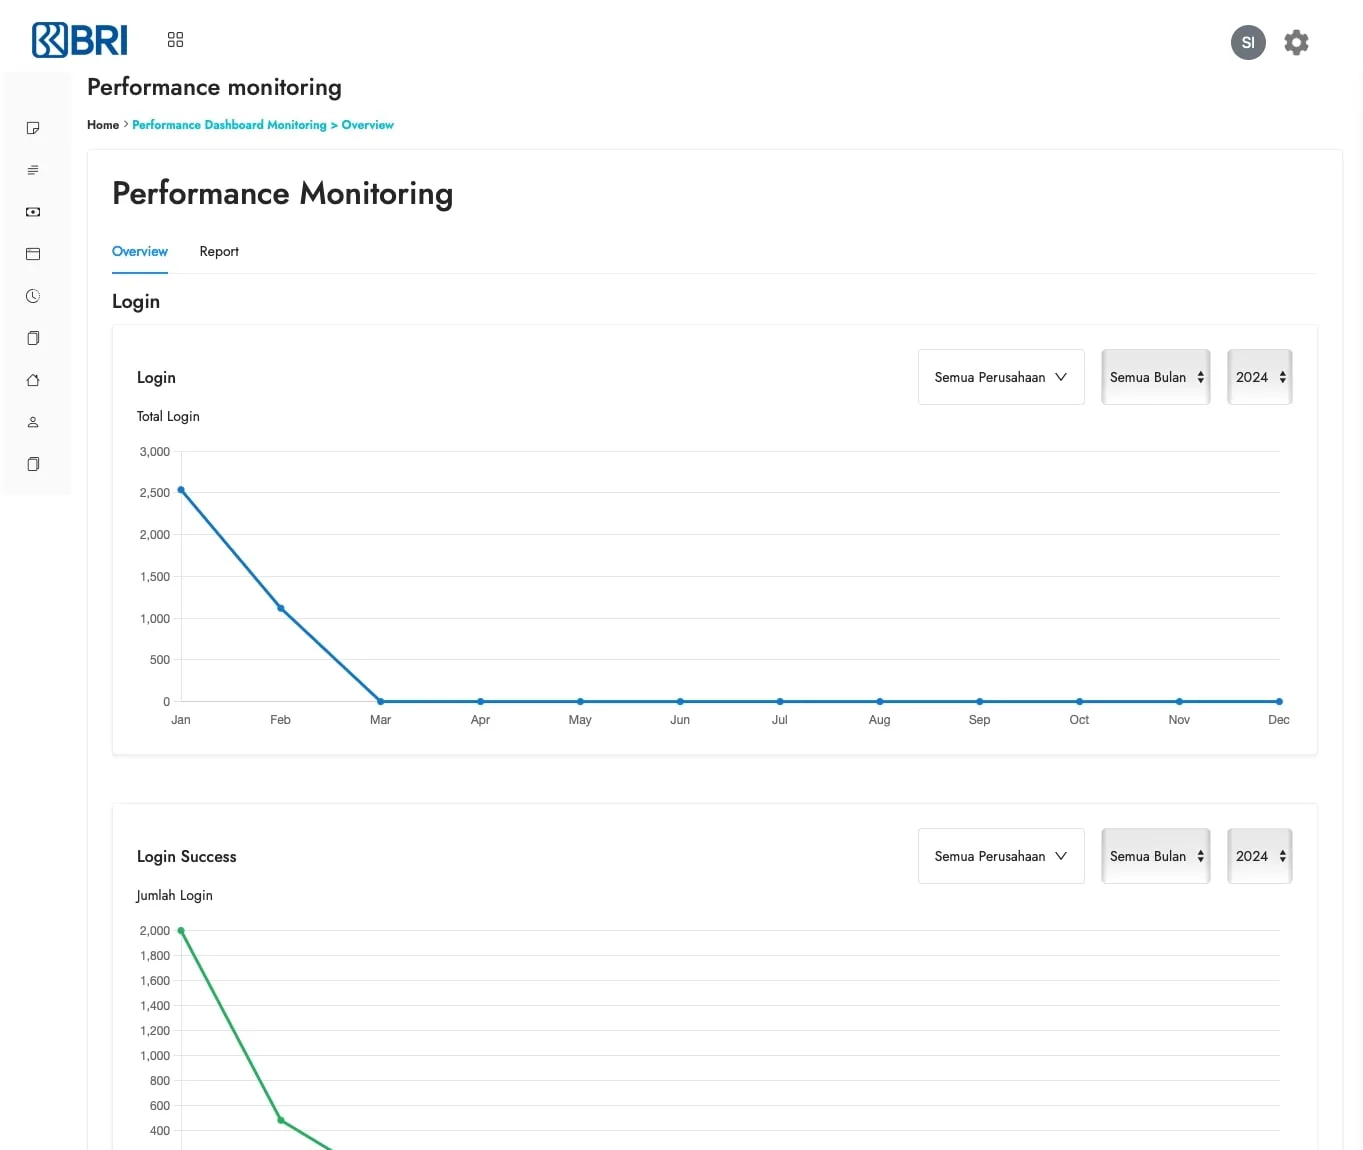Click the Mar data point on Login chart
Image resolution: width=1363 pixels, height=1150 pixels.
coord(381,701)
